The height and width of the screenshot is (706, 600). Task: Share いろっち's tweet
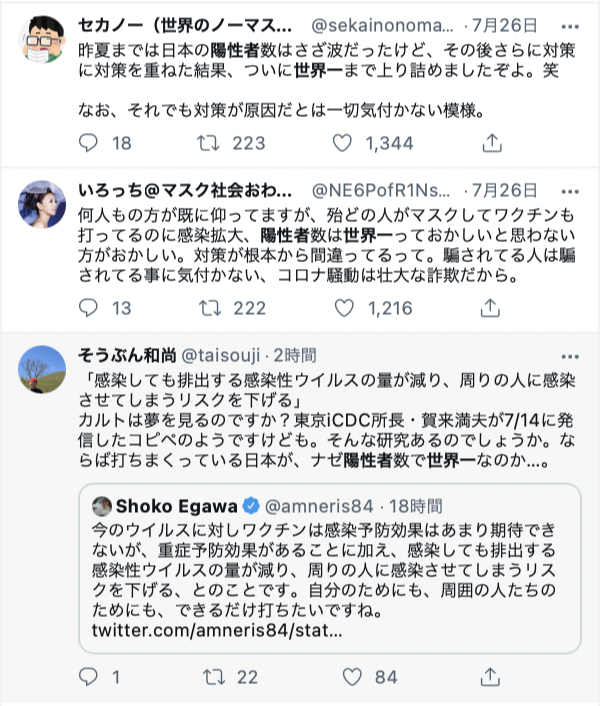pos(491,309)
